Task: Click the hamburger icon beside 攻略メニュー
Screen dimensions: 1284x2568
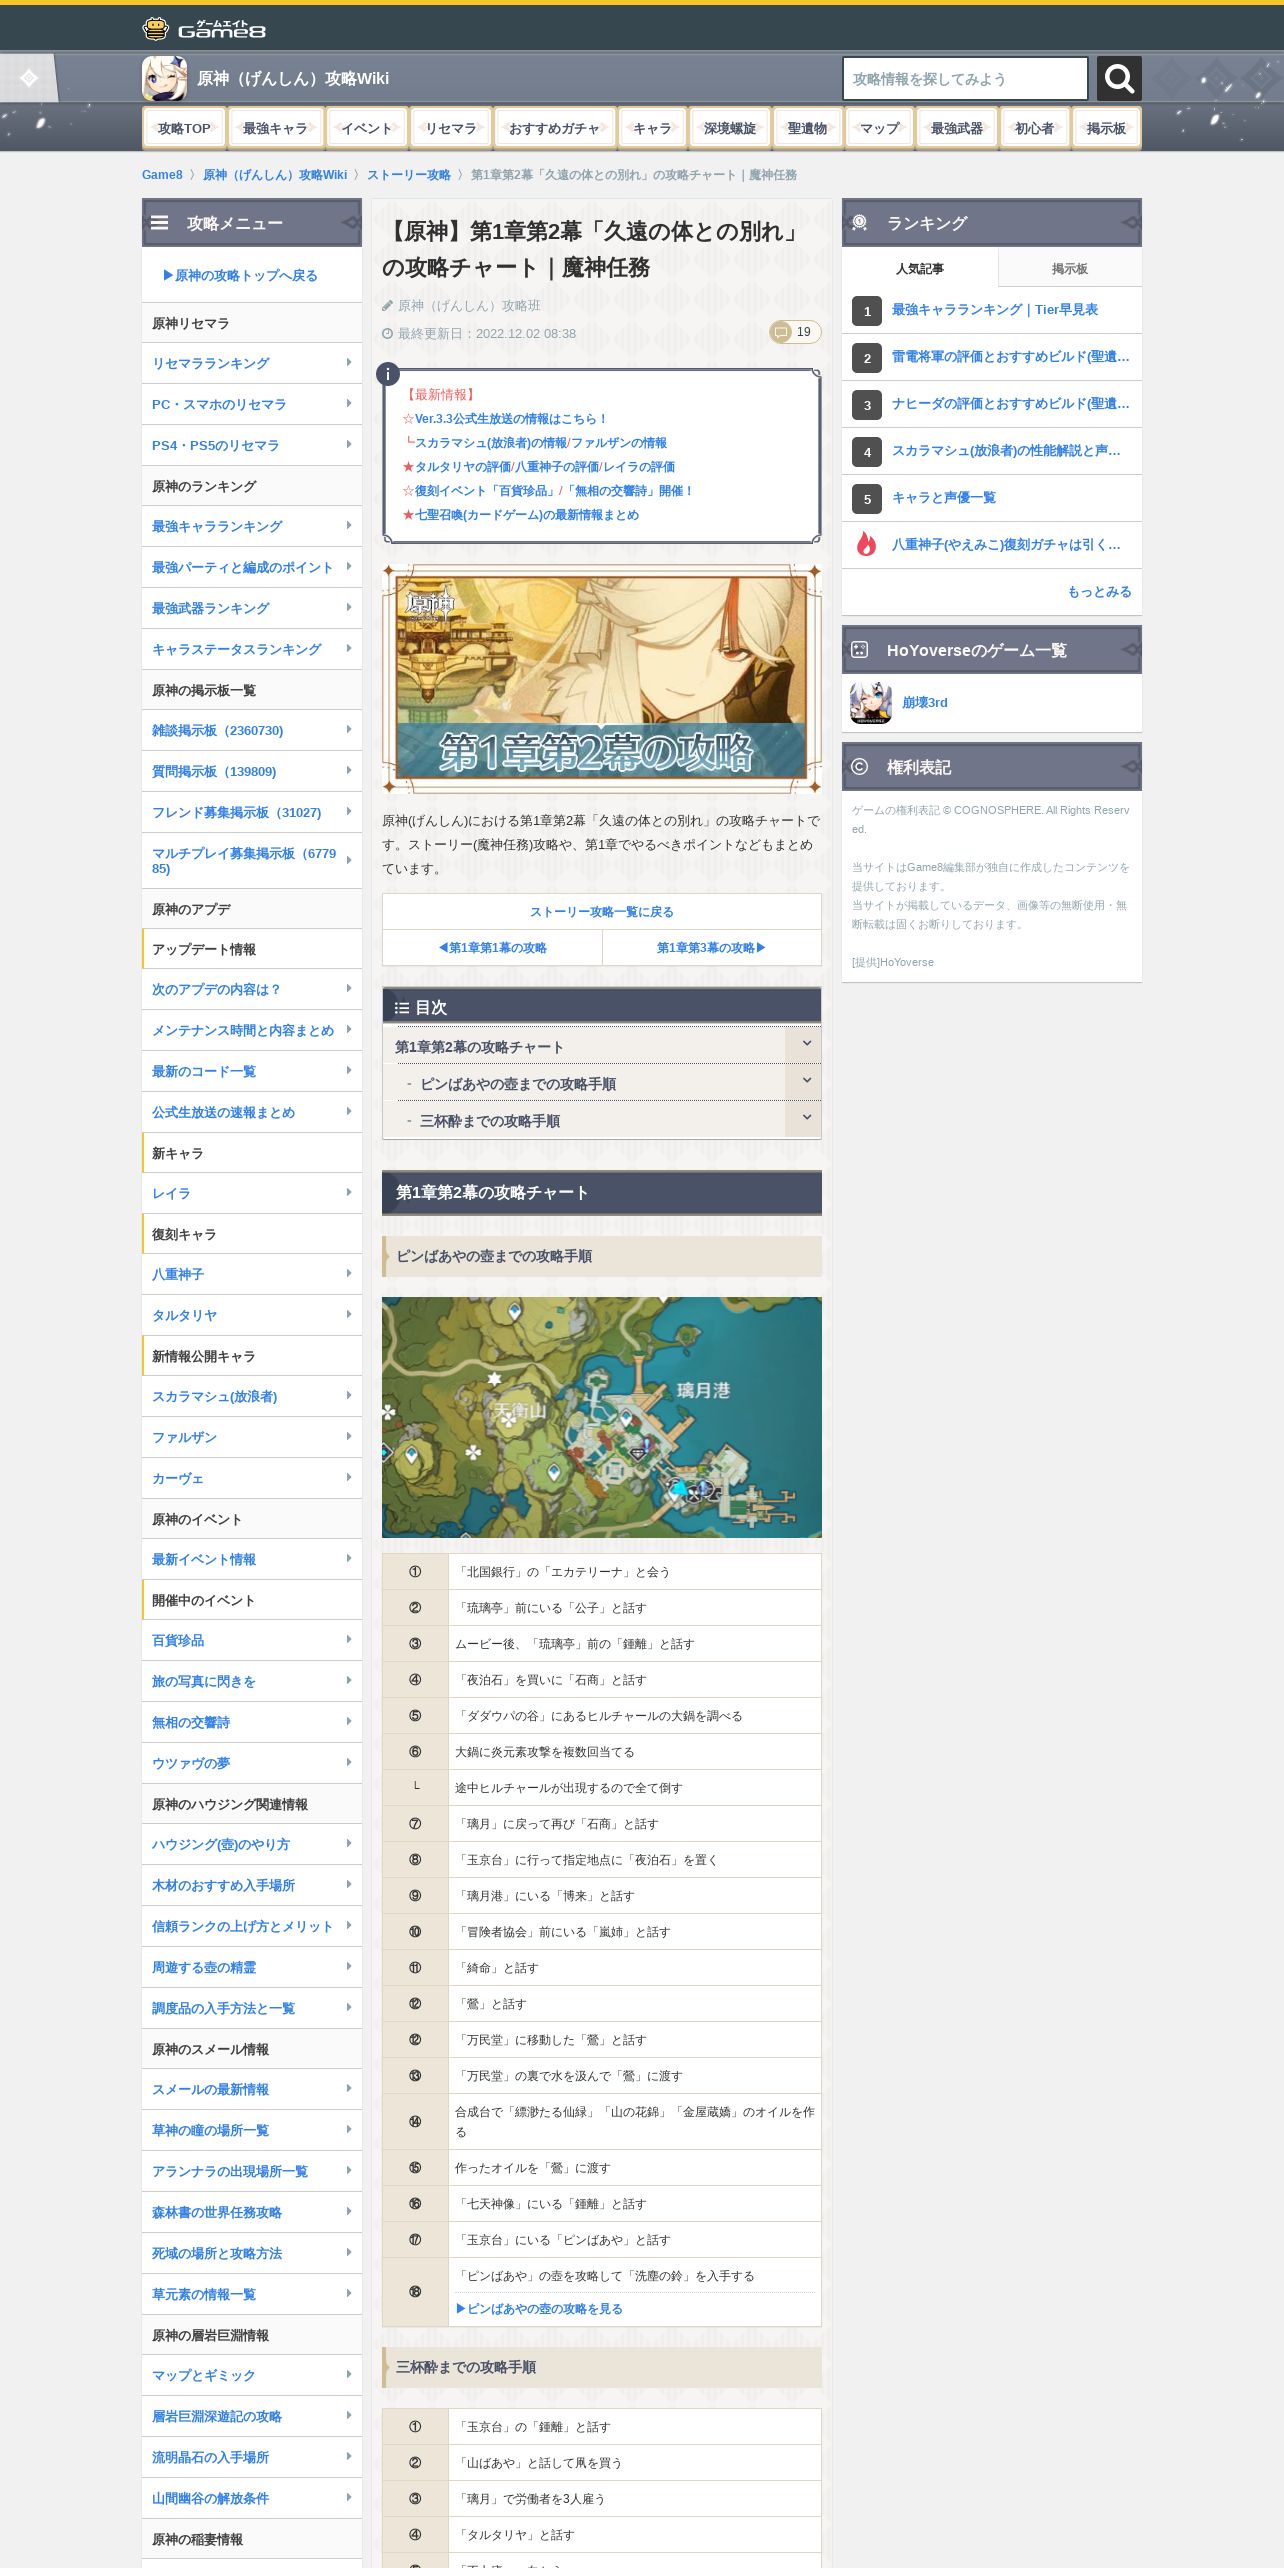Action: point(160,223)
